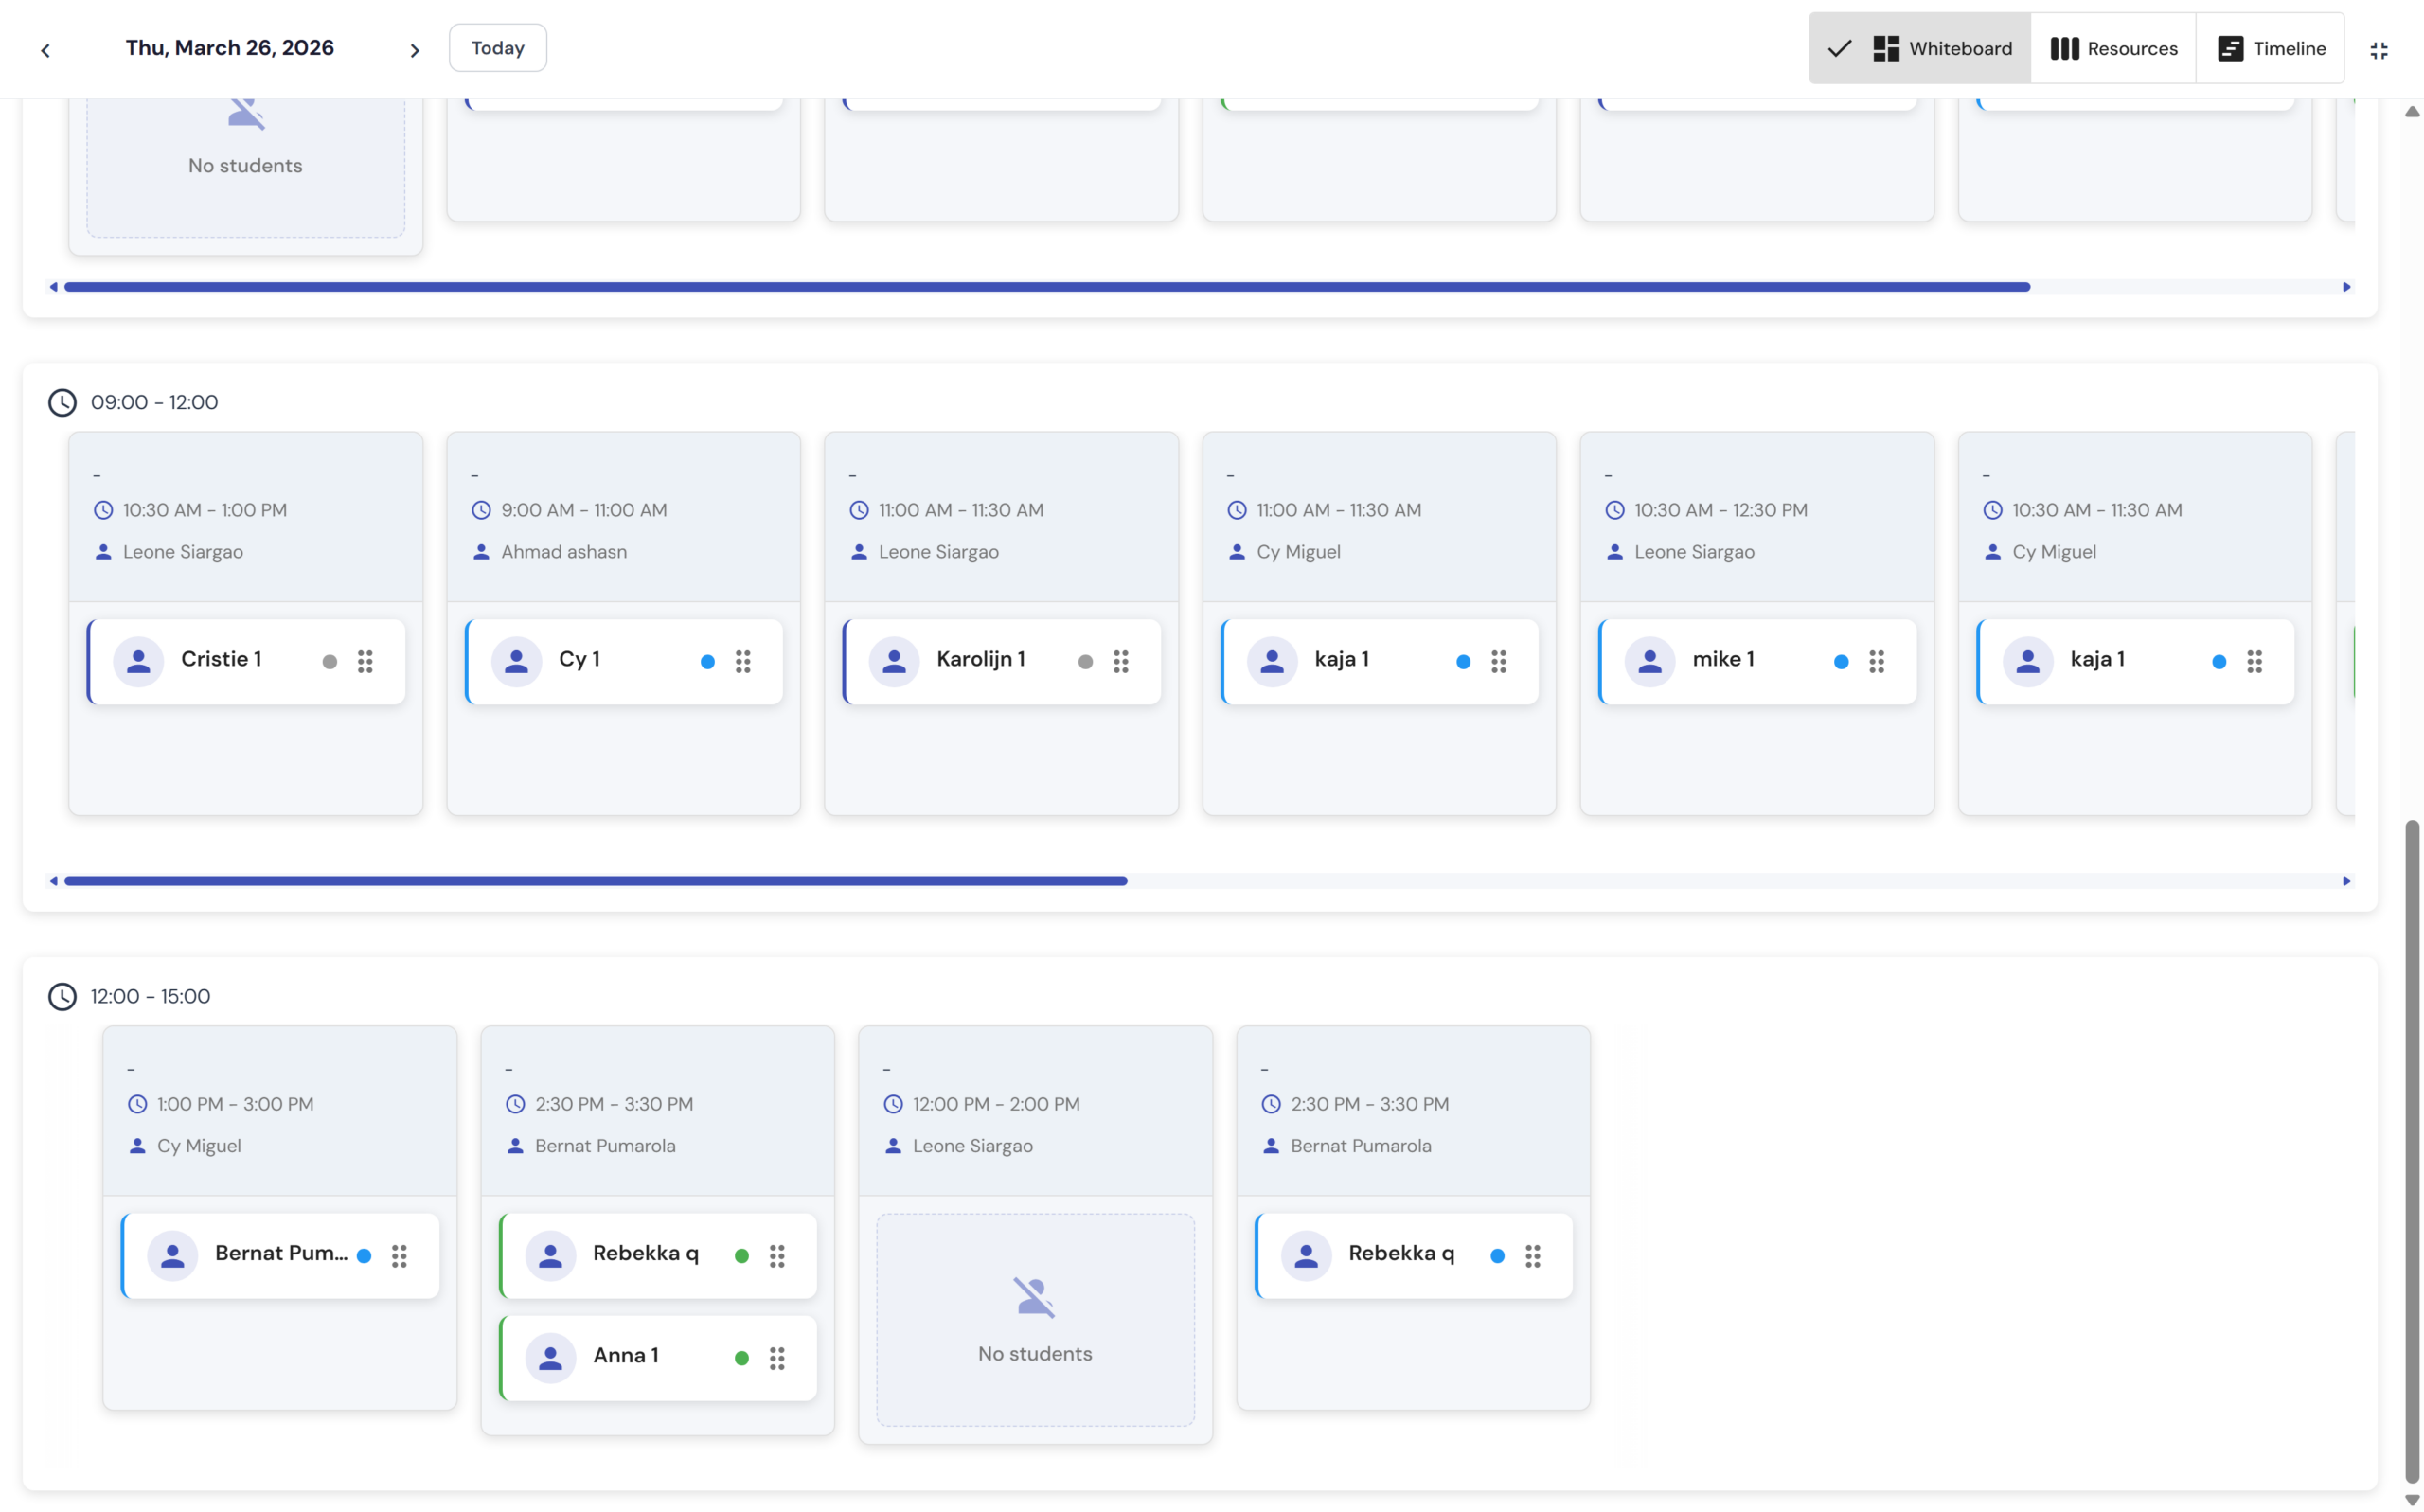Click the clock icon beside 09:00 - 12:00

coord(62,402)
